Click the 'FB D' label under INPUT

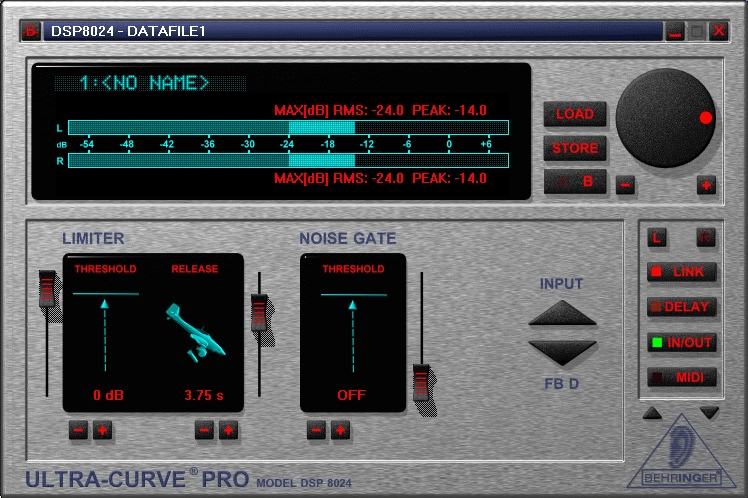pos(561,384)
